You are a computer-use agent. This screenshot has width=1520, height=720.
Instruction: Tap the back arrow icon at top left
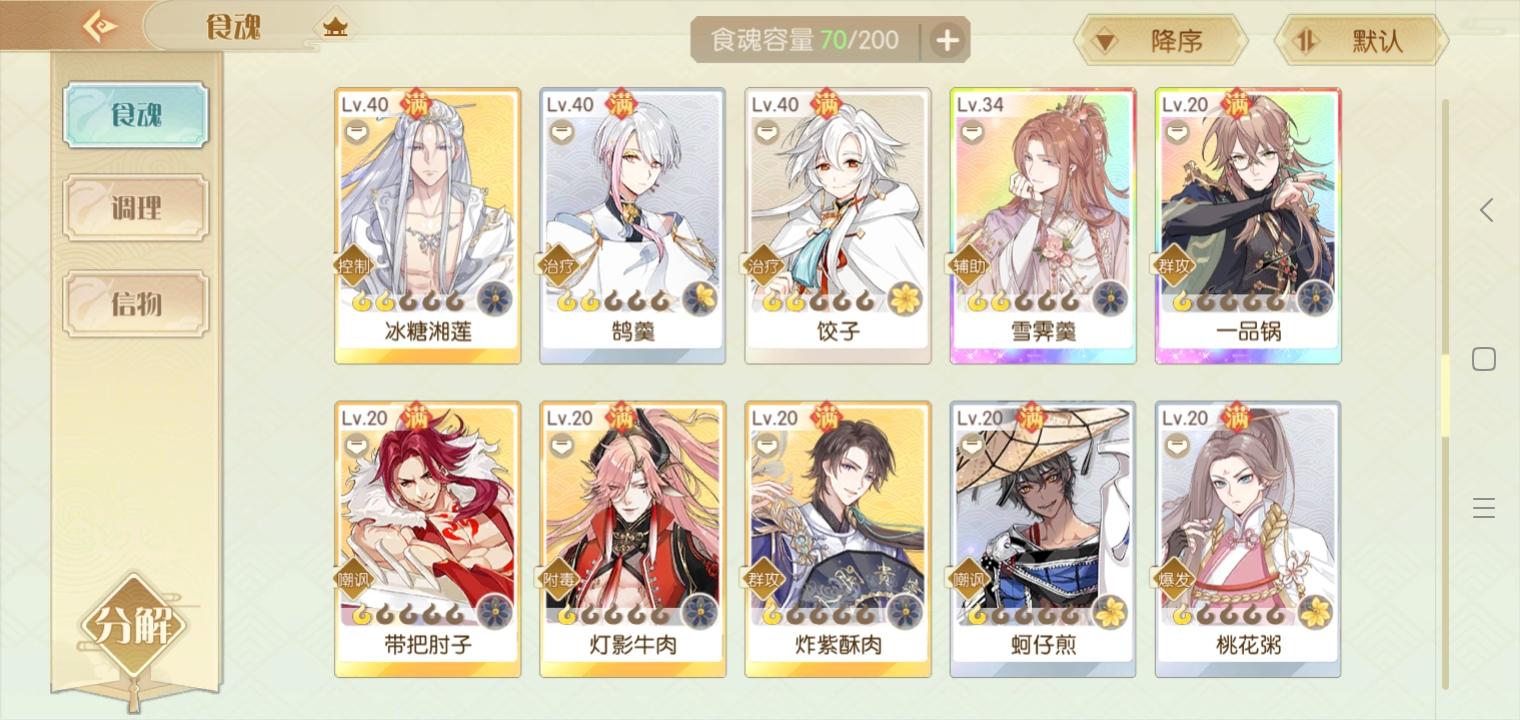coord(100,27)
